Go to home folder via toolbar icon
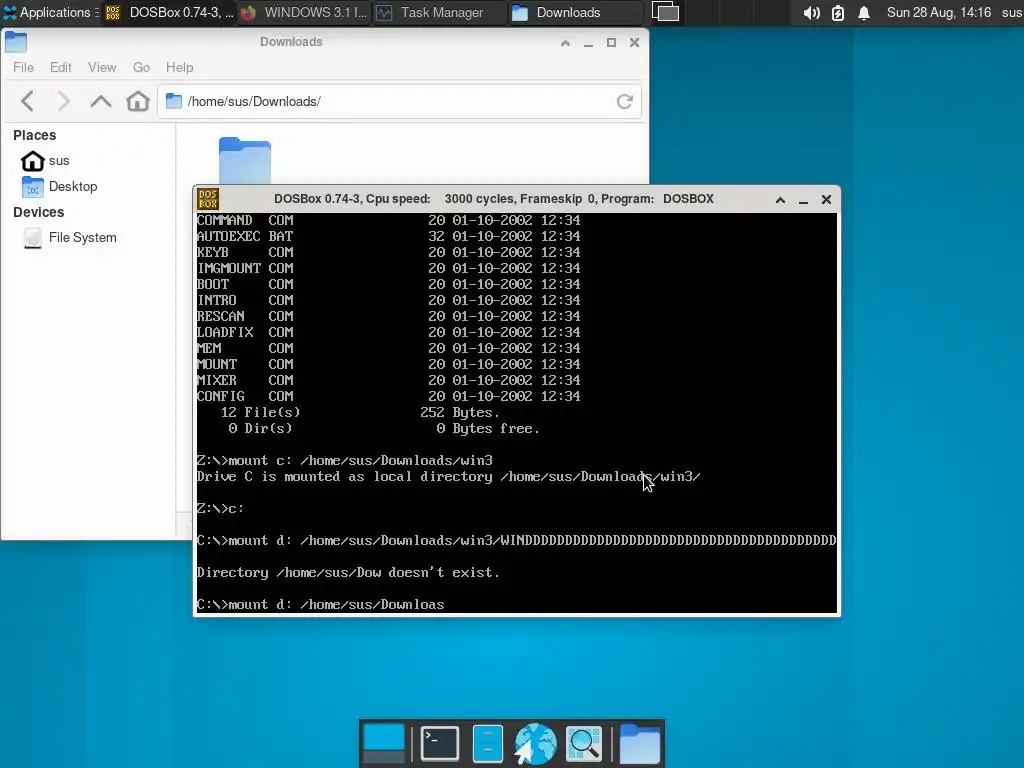The height and width of the screenshot is (768, 1024). pos(138,101)
